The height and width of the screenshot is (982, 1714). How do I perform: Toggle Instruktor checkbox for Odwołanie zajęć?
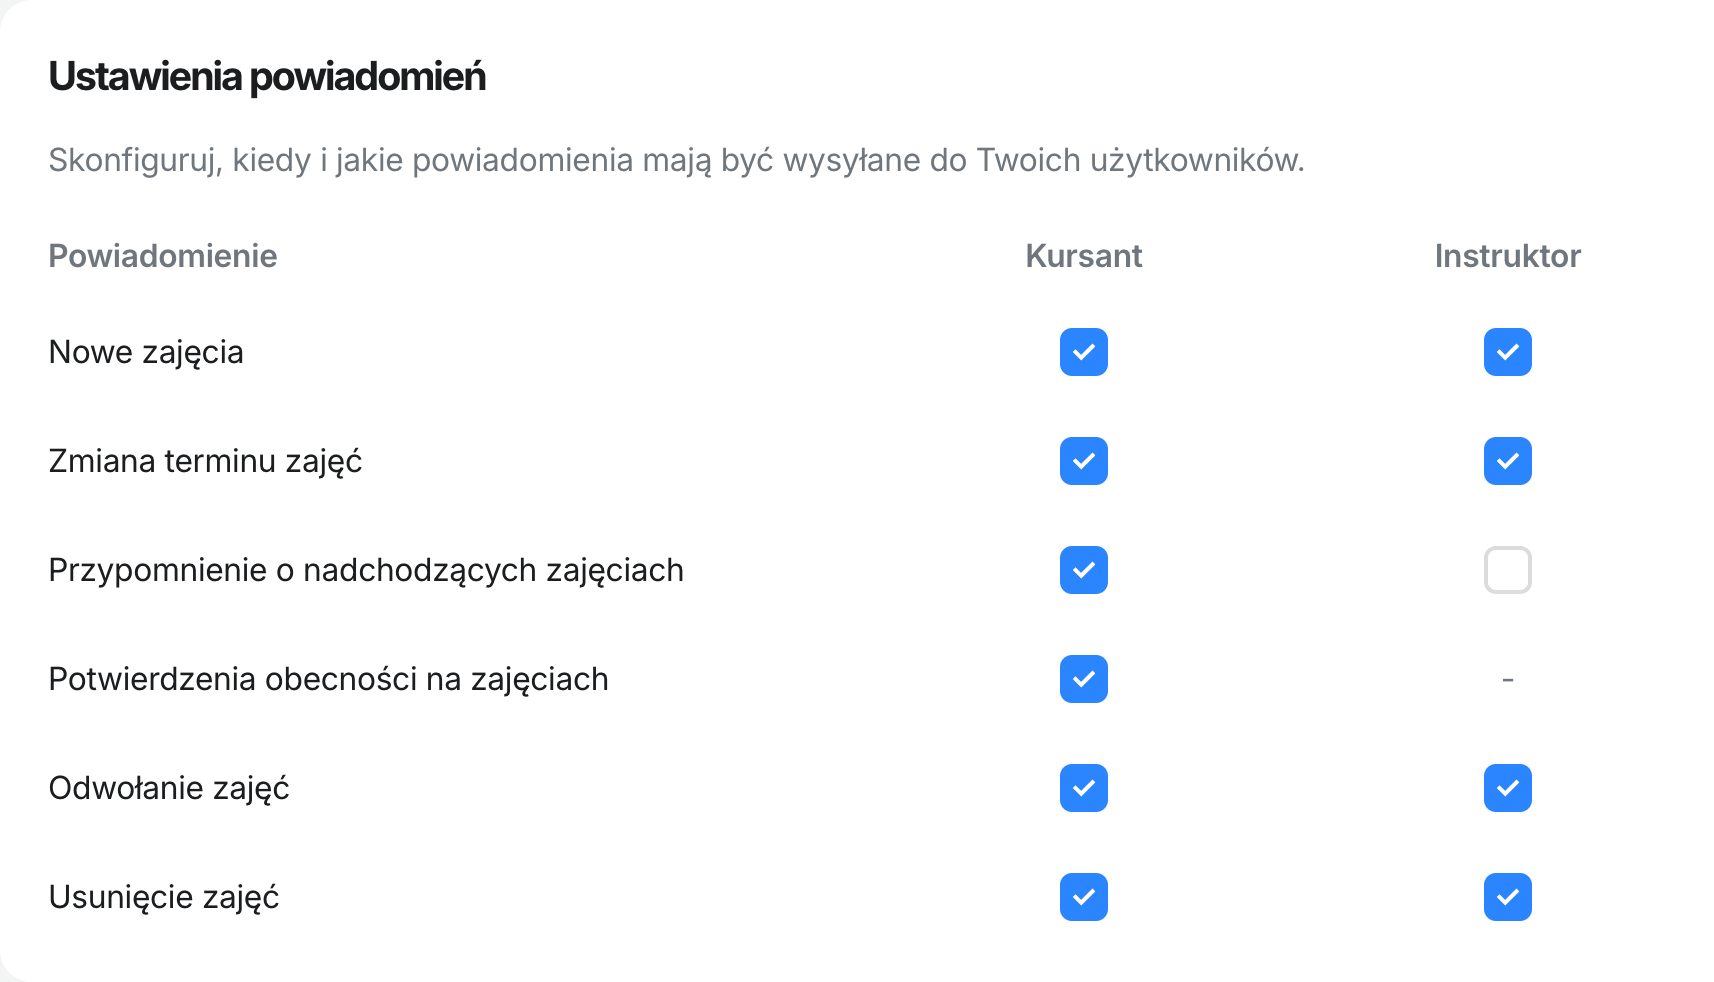click(1507, 788)
